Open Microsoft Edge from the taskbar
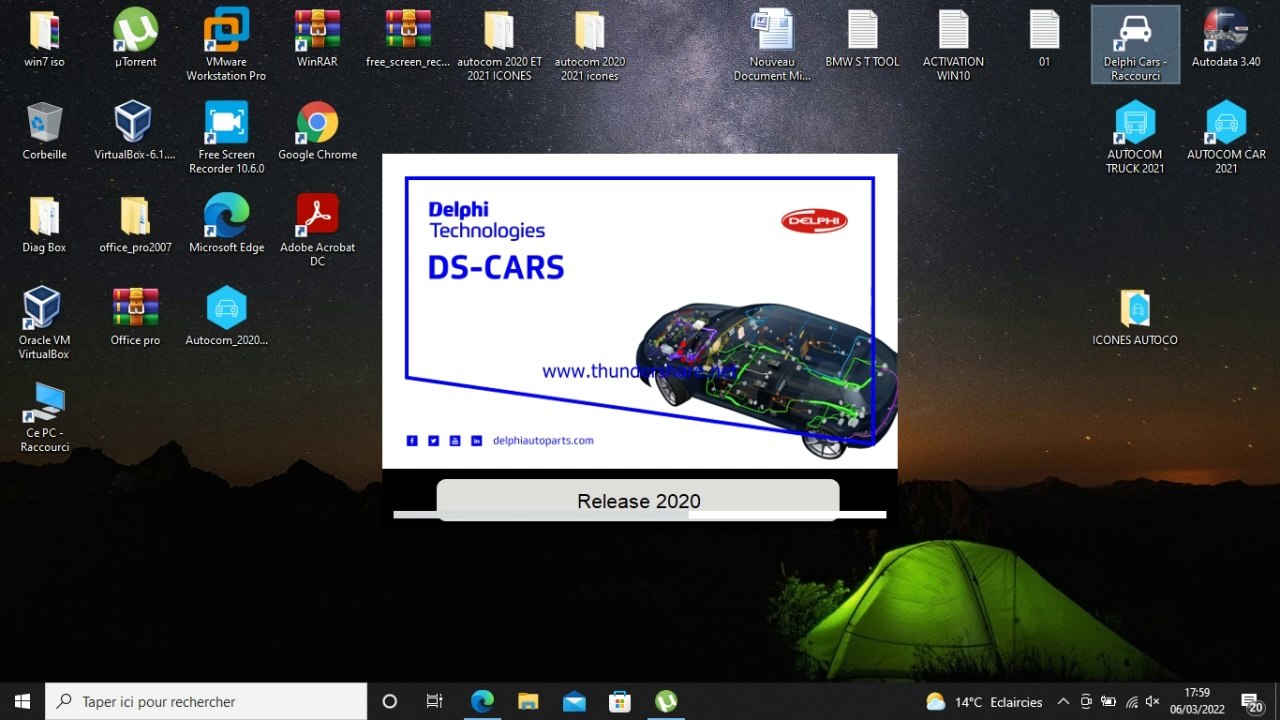This screenshot has height=720, width=1280. pos(482,701)
